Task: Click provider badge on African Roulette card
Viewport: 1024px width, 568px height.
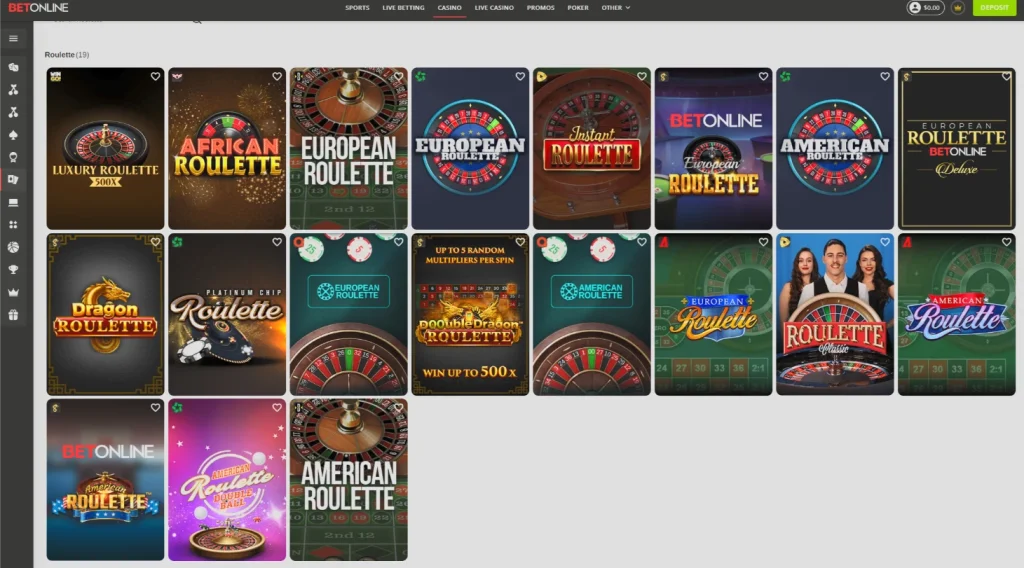Action: click(x=177, y=76)
